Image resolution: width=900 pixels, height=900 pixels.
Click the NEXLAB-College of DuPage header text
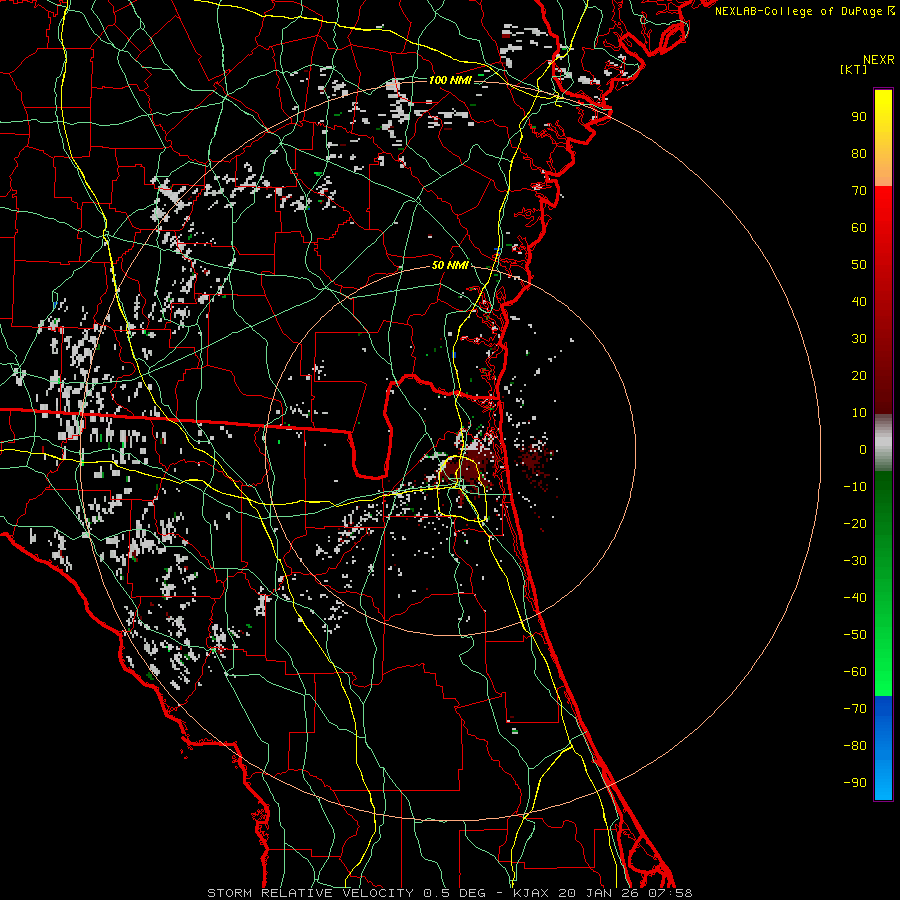pyautogui.click(x=804, y=11)
